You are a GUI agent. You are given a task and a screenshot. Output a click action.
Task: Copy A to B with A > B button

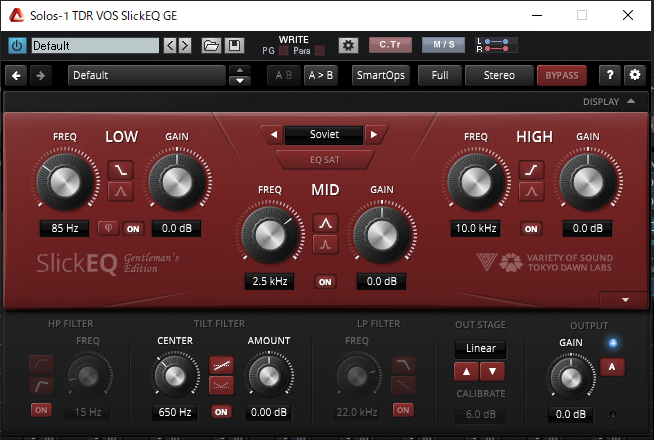coord(321,75)
